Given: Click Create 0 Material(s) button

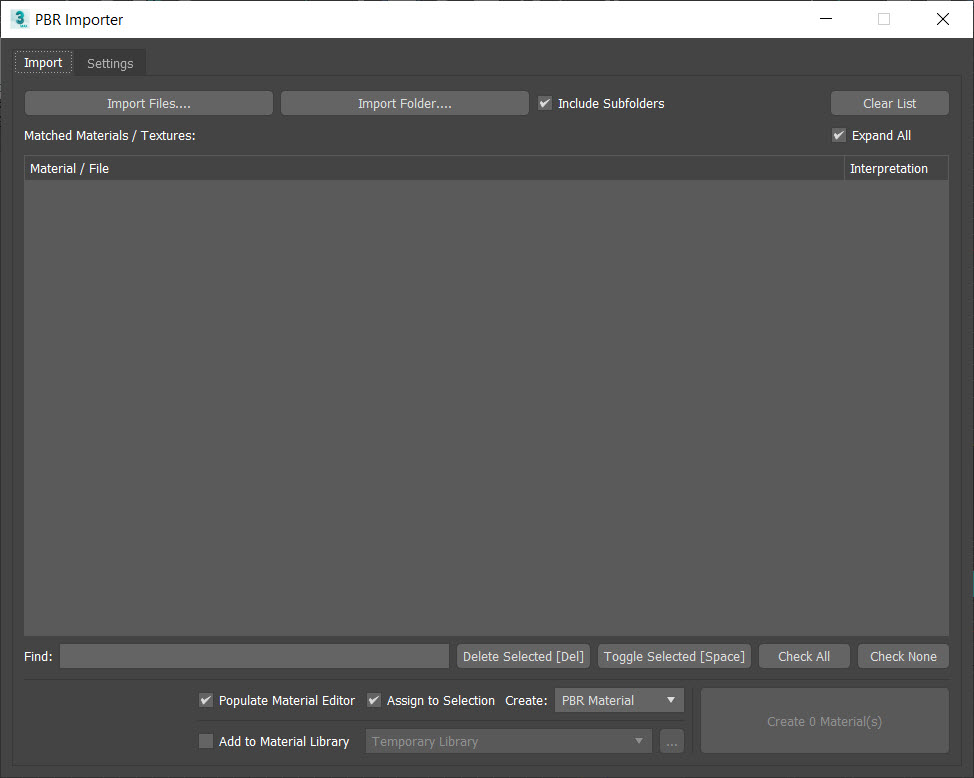Looking at the screenshot, I should pyautogui.click(x=824, y=721).
